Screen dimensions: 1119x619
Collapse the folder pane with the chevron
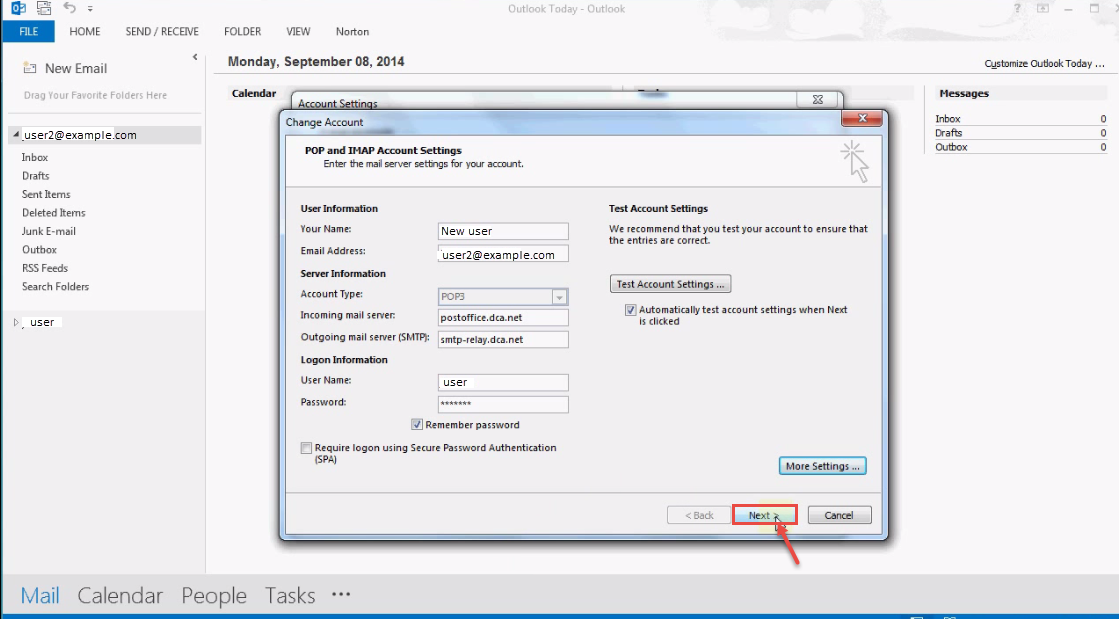pyautogui.click(x=195, y=57)
